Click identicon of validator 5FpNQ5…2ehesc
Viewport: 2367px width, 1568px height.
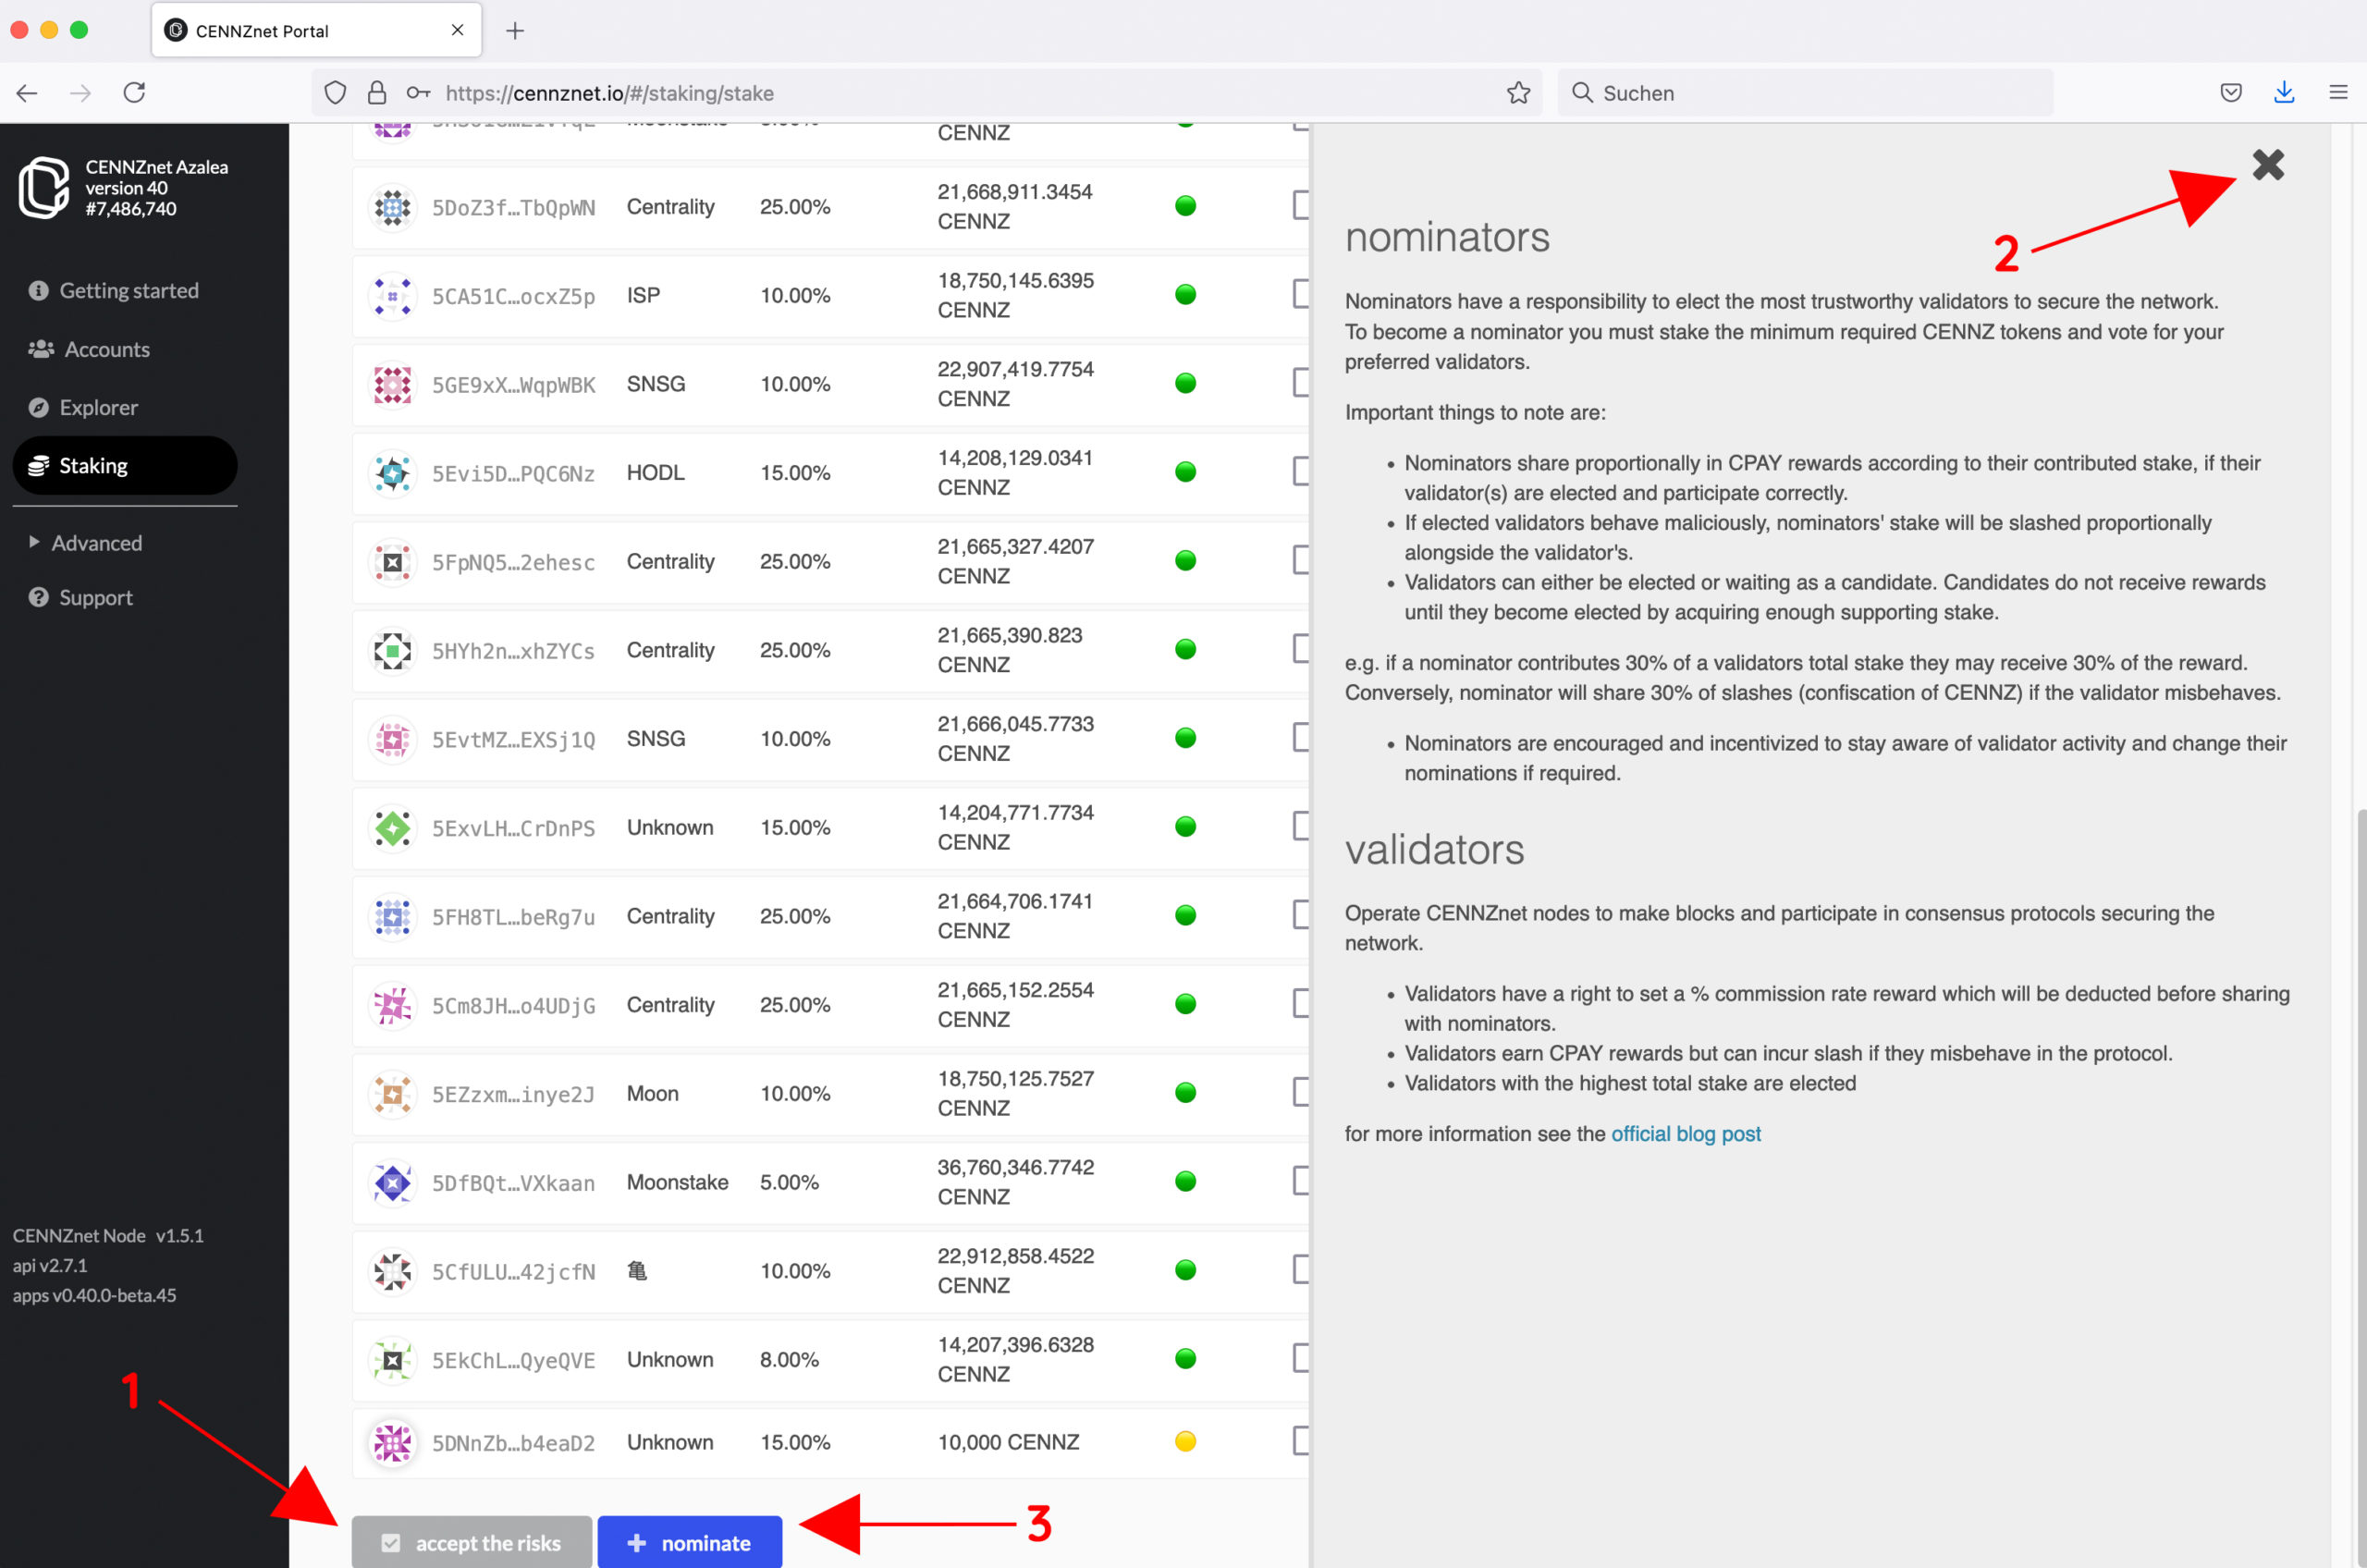pyautogui.click(x=392, y=562)
